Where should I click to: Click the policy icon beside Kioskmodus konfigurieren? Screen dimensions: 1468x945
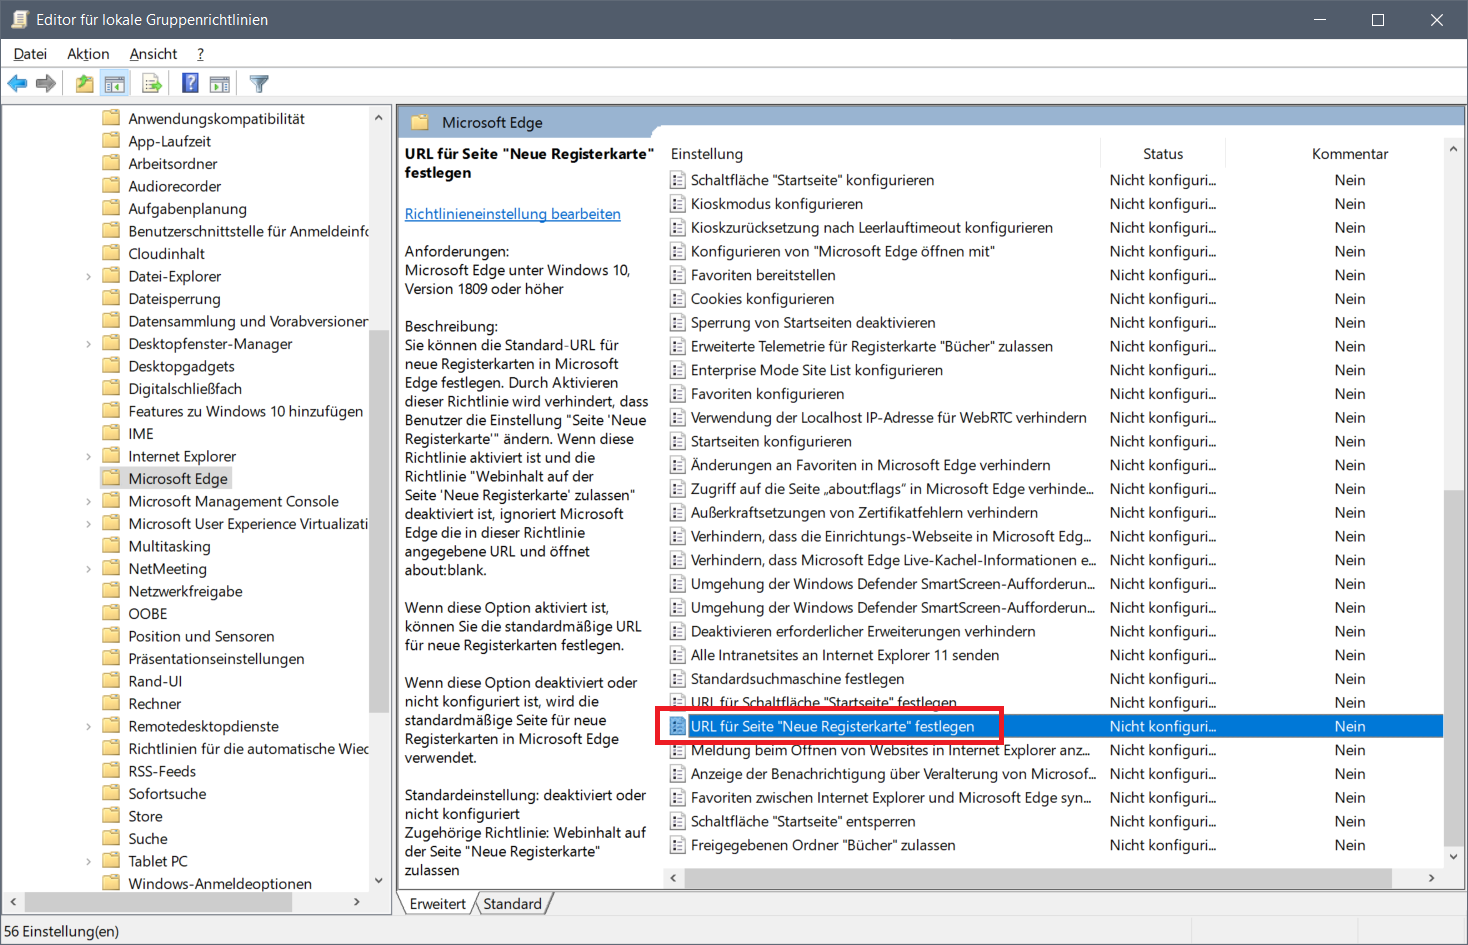(x=678, y=204)
